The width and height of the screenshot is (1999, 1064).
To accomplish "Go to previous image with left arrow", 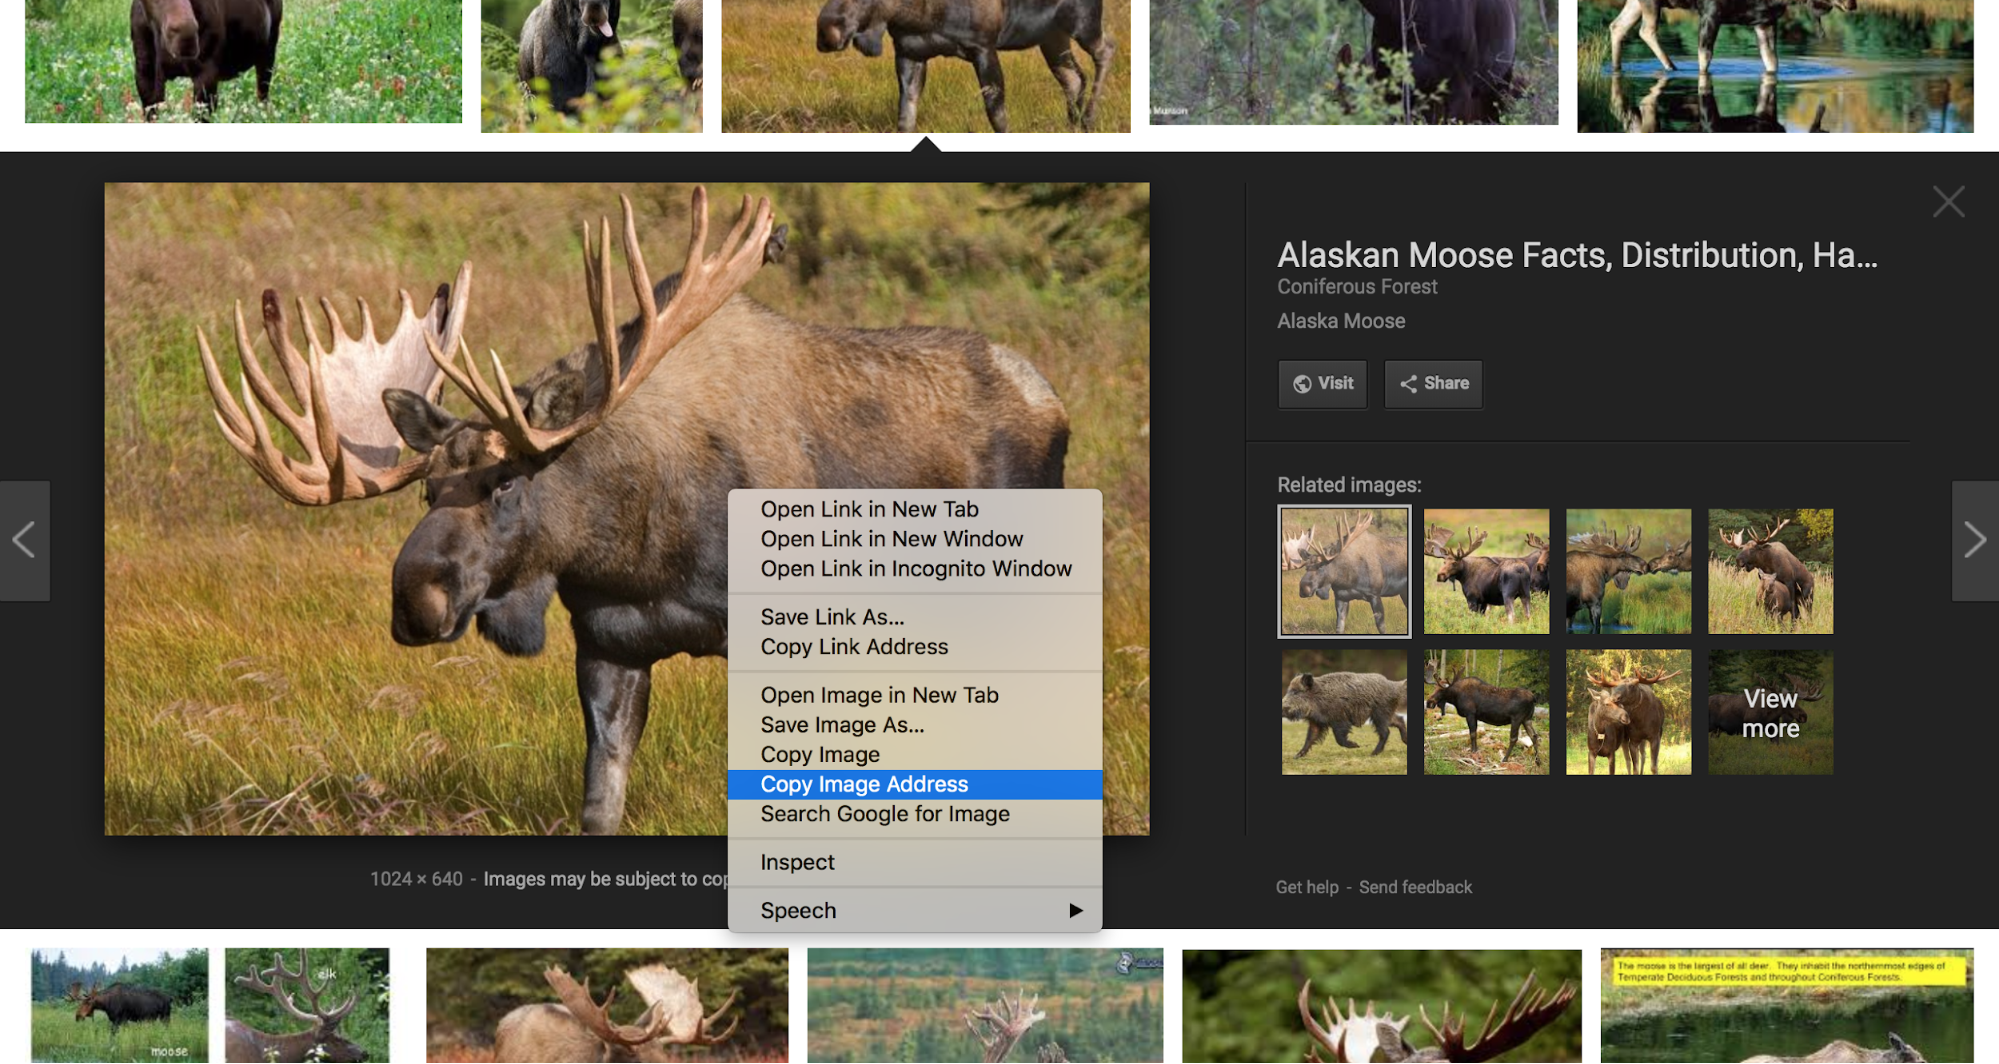I will pyautogui.click(x=24, y=540).
